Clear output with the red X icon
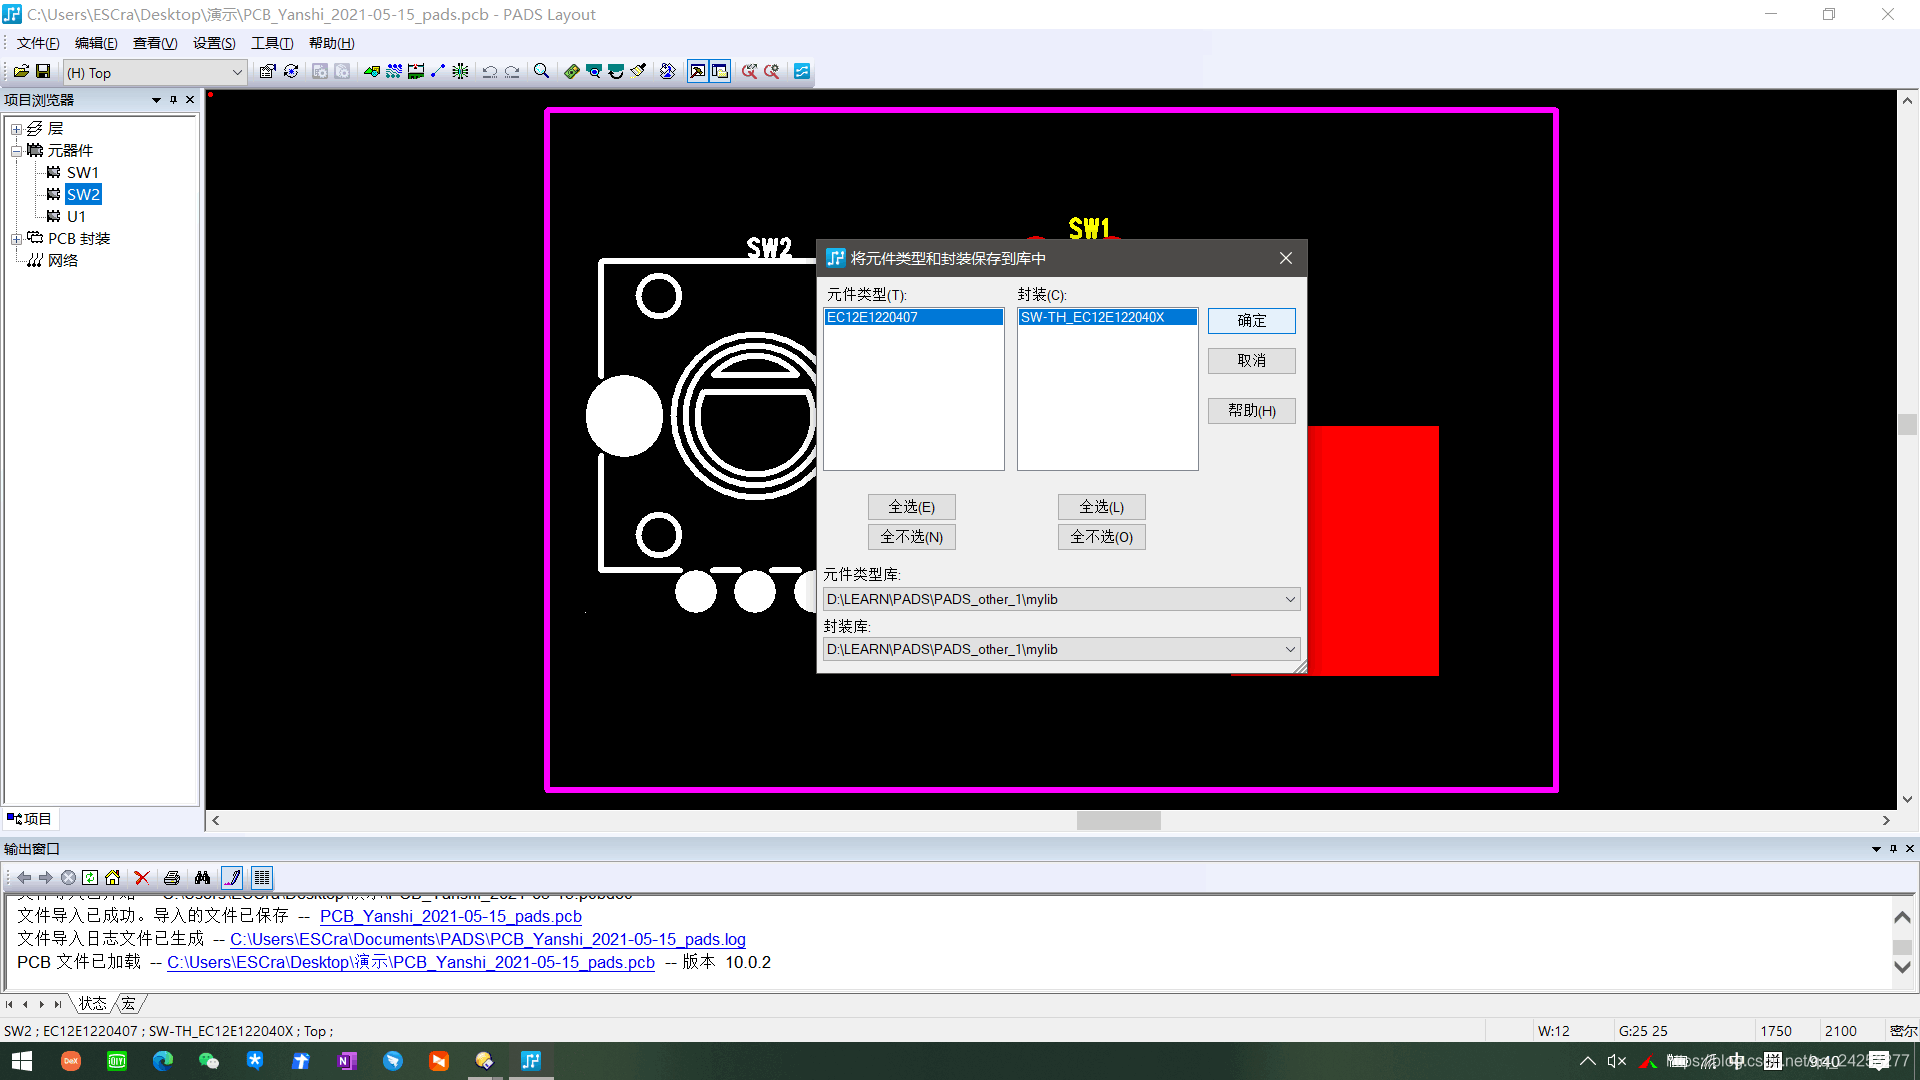 (142, 877)
